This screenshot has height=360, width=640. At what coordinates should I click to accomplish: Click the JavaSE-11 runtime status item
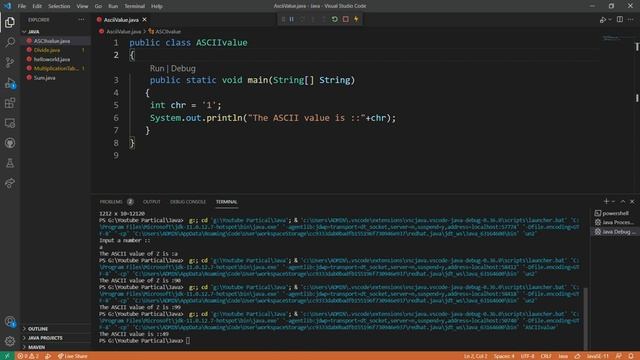pos(598,356)
